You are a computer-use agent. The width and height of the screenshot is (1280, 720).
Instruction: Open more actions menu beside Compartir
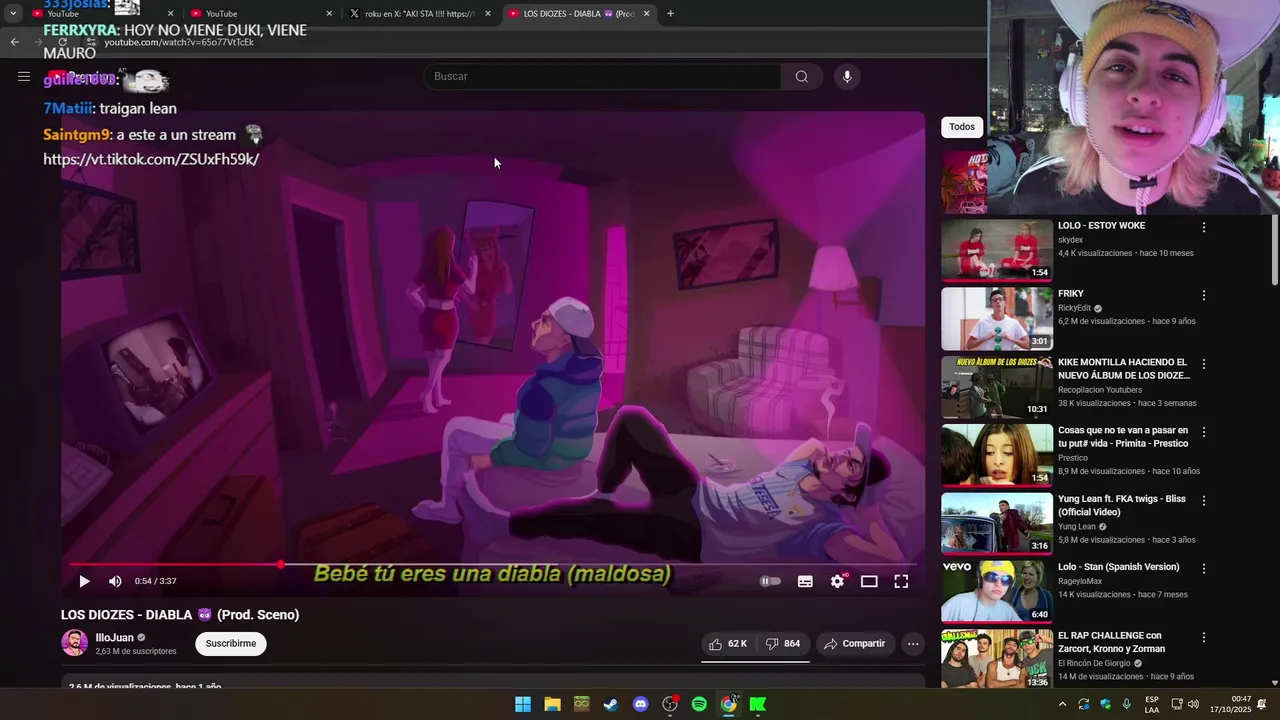click(x=913, y=644)
